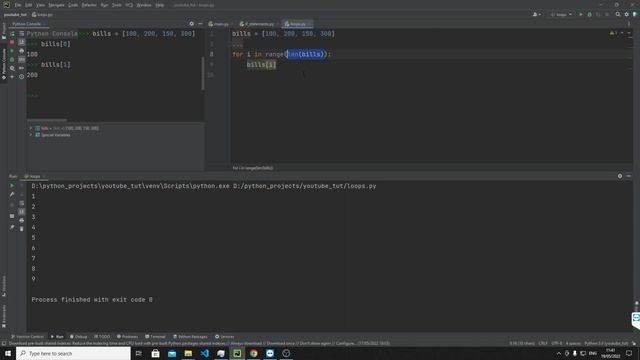Rerun loops in Run panel
Viewport: 640px width, 360px height.
(12, 186)
